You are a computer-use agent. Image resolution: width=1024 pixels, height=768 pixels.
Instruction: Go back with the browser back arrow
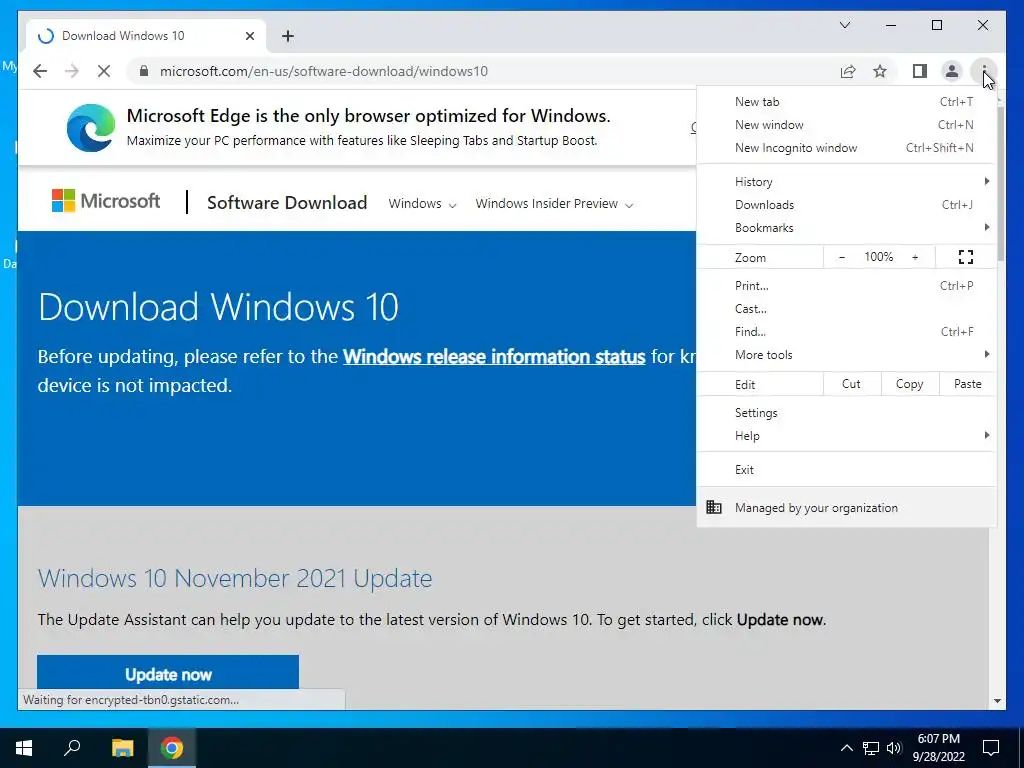point(40,71)
